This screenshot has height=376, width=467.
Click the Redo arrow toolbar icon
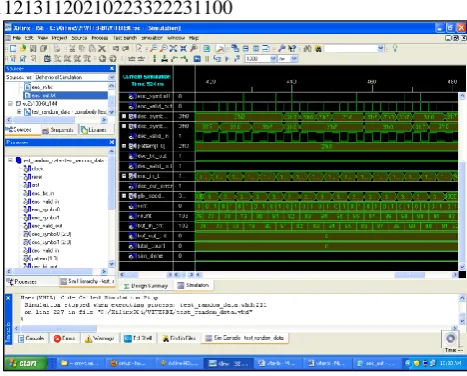125,49
